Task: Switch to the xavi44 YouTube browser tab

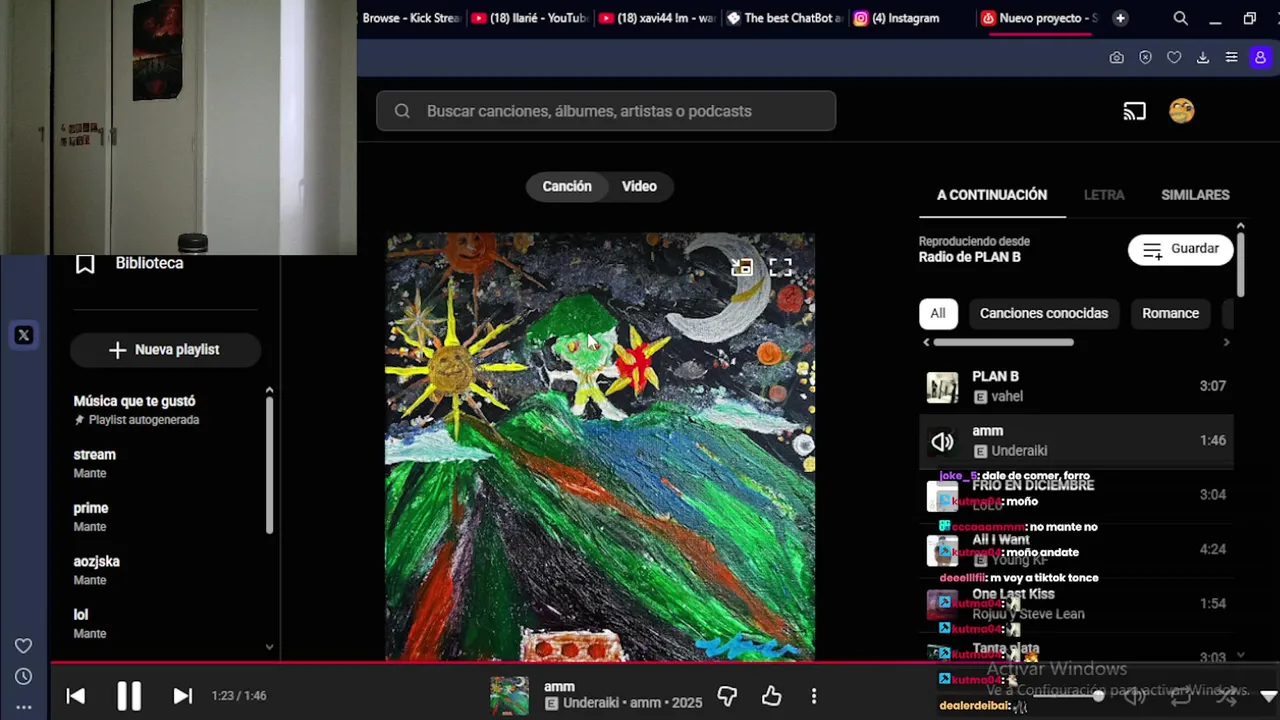Action: 657,18
